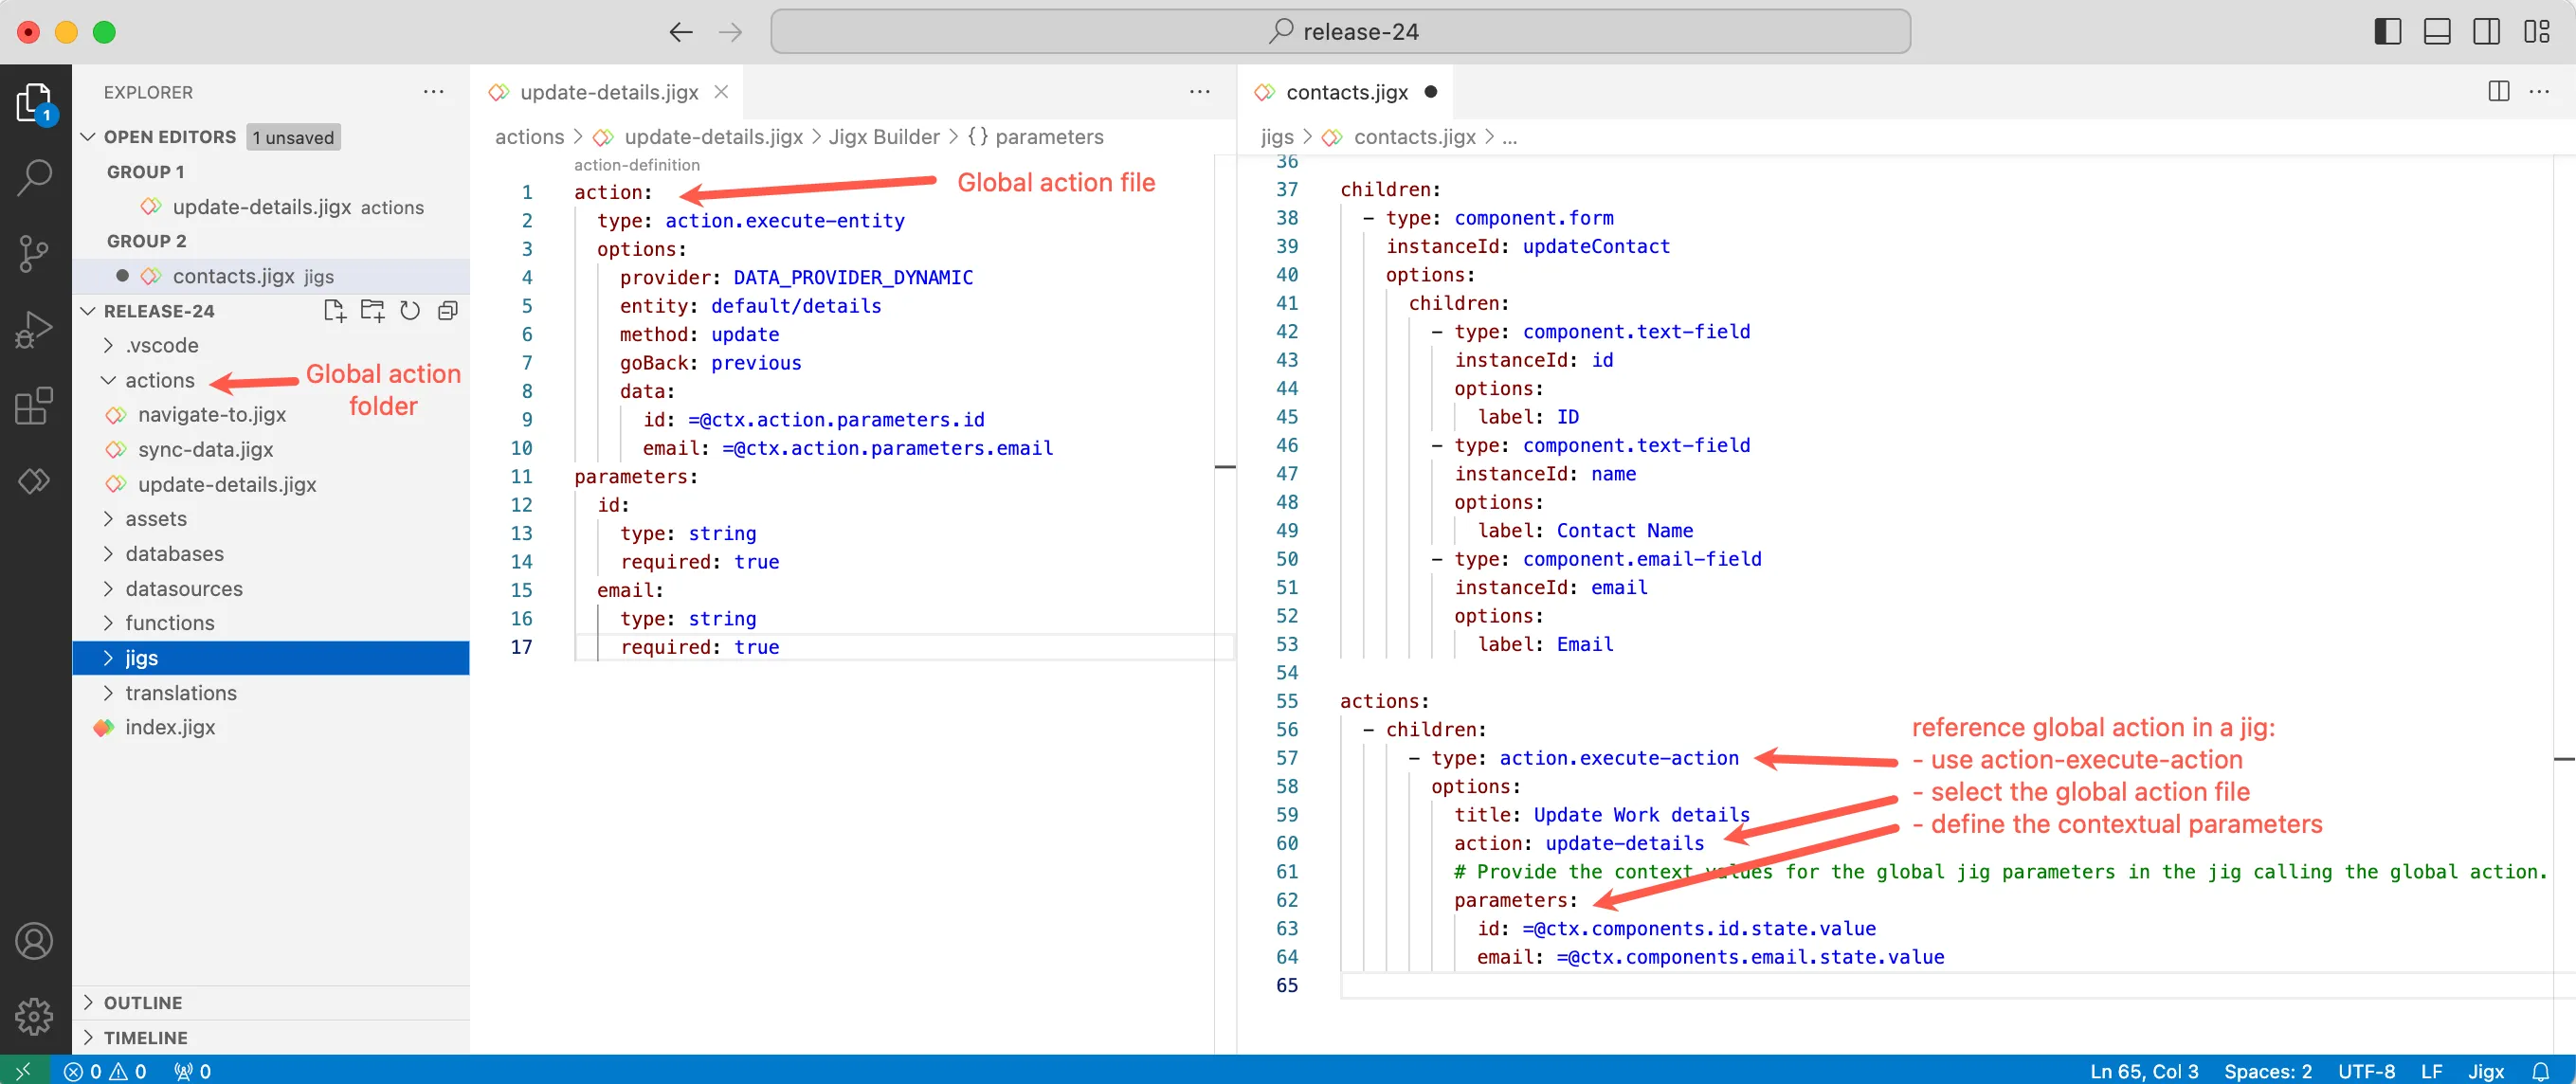Open more actions ellipsis of contacts.jigx editor group
The width and height of the screenshot is (2576, 1084).
2539,92
